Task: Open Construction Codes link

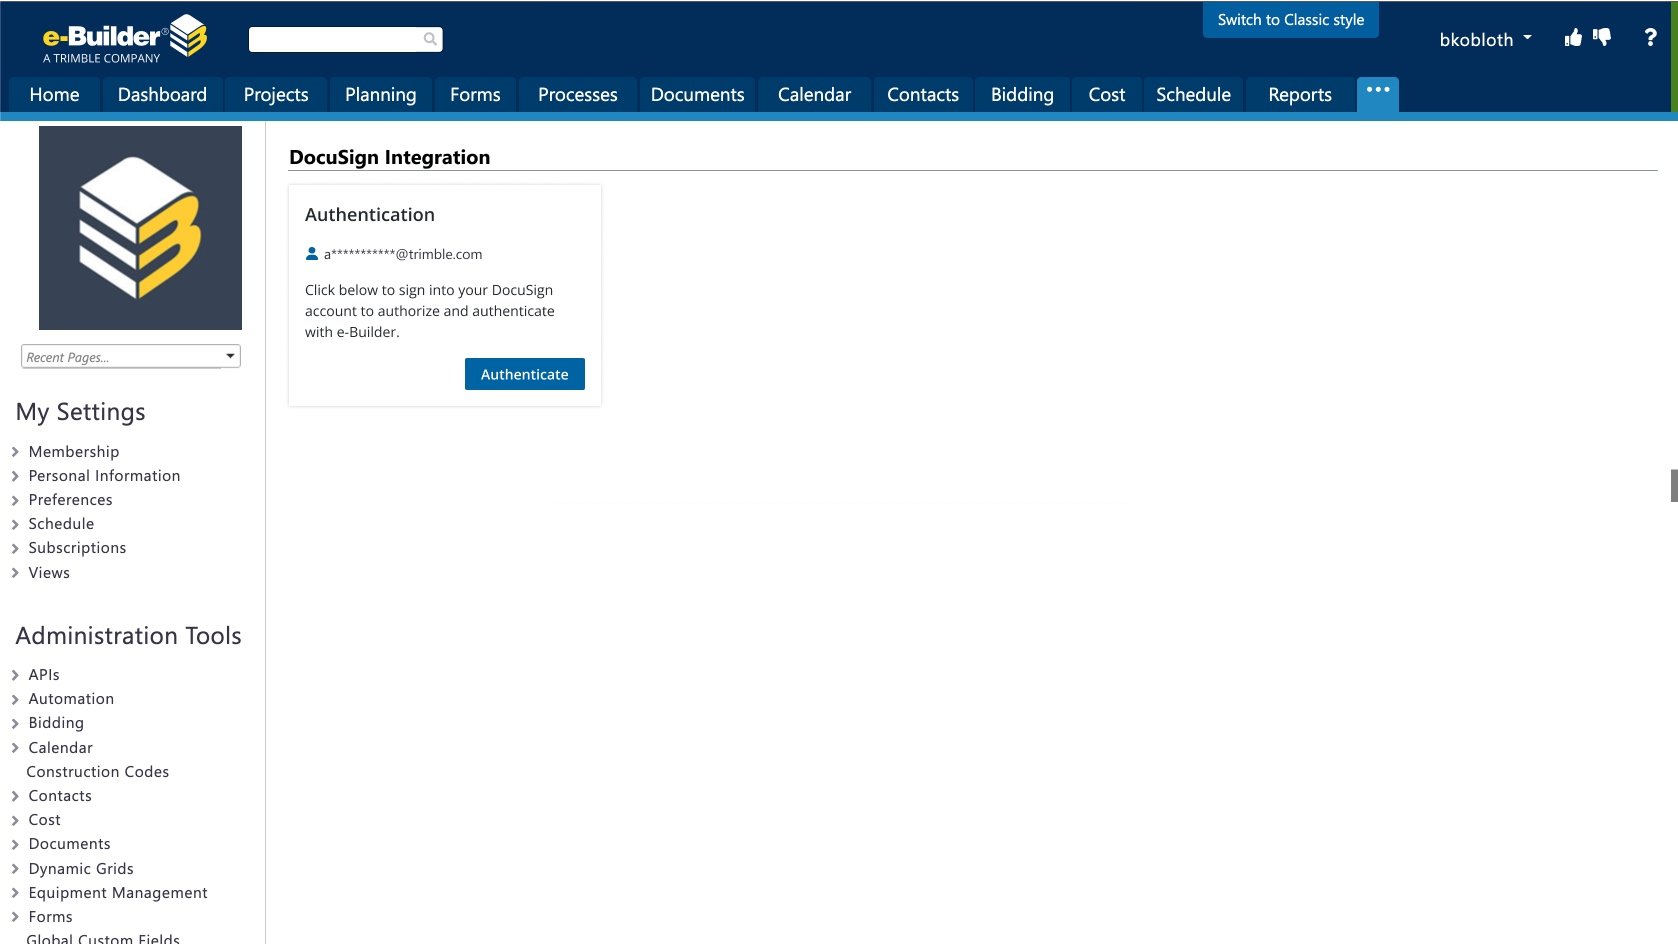Action: click(x=98, y=772)
